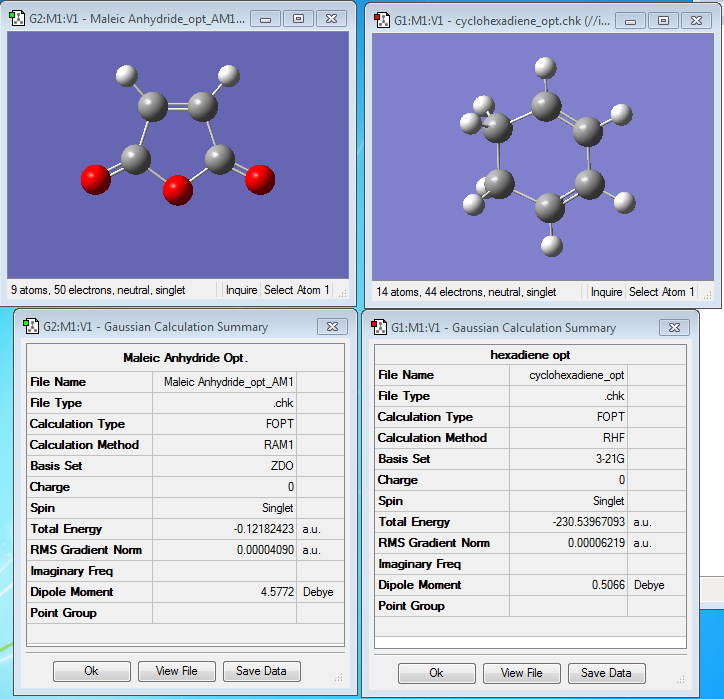Click Ok in the hexadiene opt summary

pyautogui.click(x=436, y=673)
